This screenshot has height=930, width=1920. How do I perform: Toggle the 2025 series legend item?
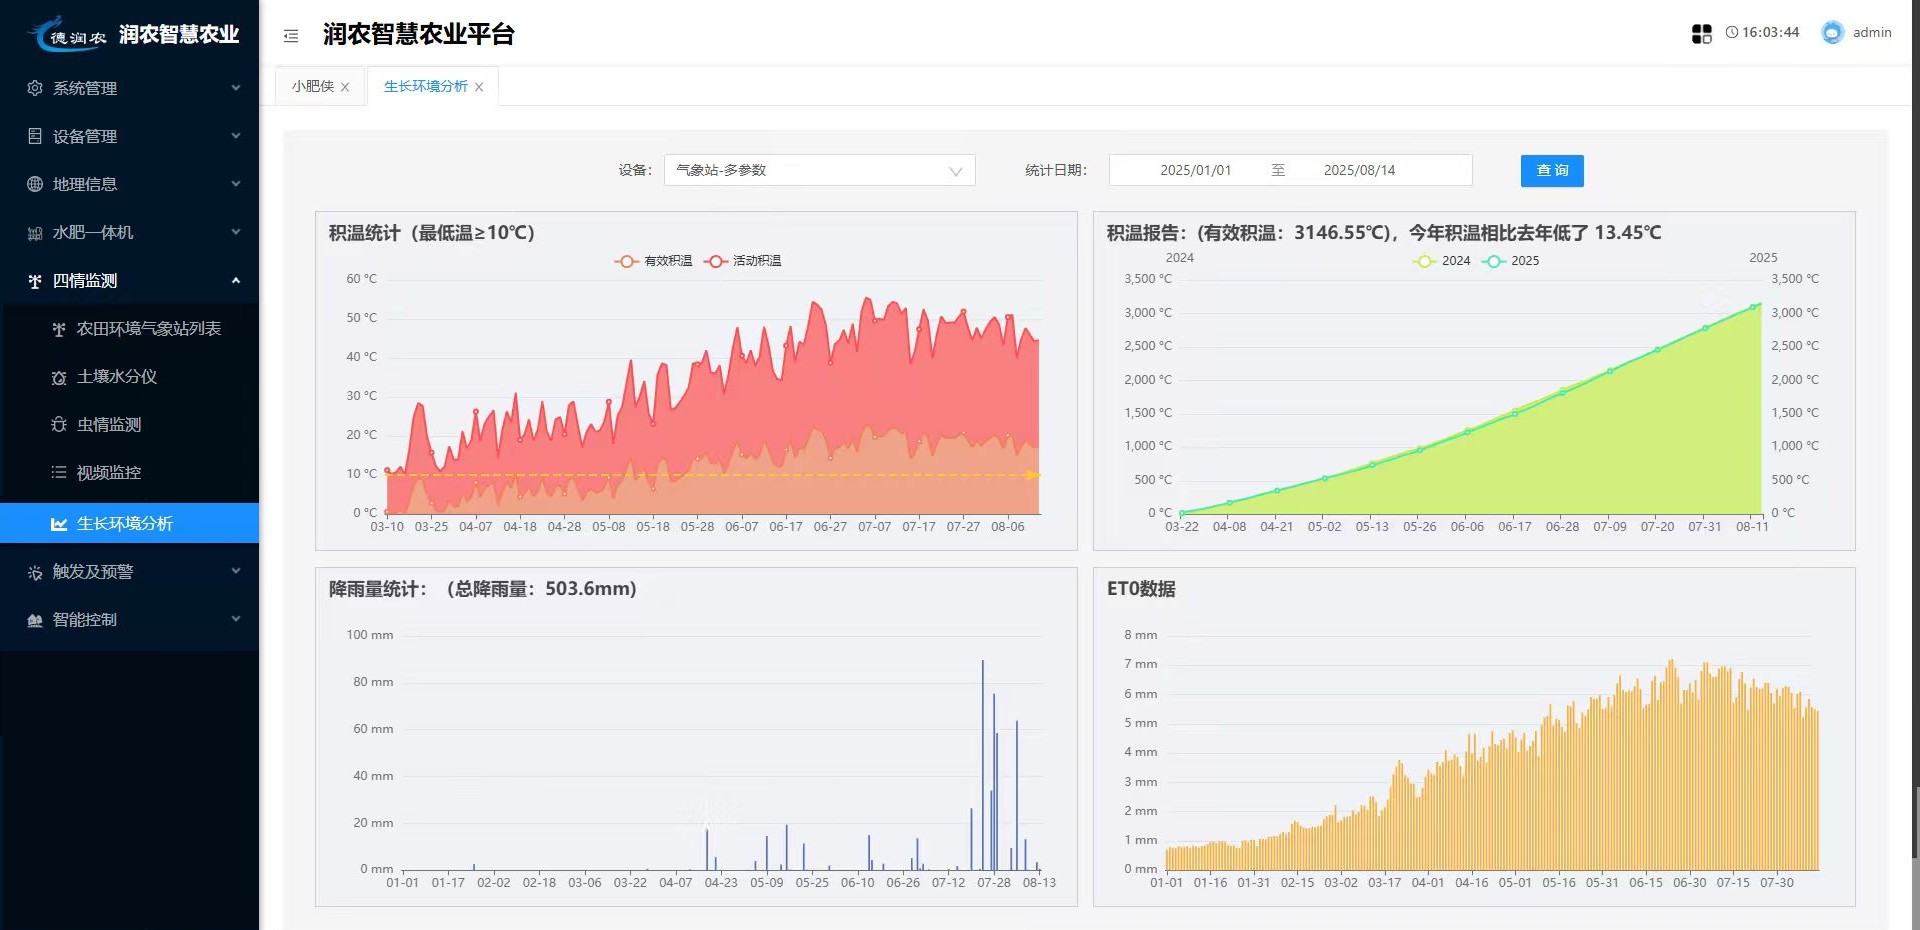1511,261
